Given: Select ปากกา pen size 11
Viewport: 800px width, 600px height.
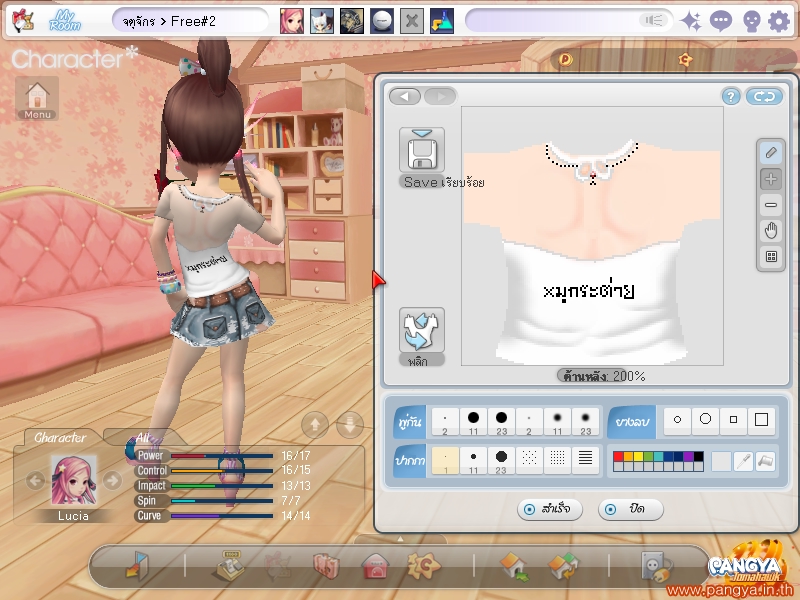Looking at the screenshot, I should pos(473,461).
